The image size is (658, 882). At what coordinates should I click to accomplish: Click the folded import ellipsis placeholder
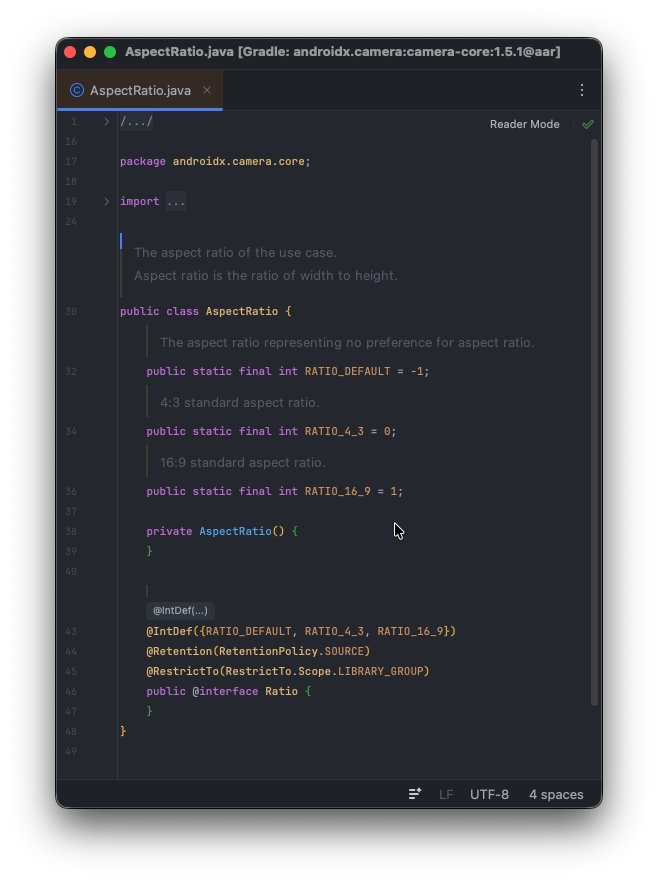pos(176,202)
